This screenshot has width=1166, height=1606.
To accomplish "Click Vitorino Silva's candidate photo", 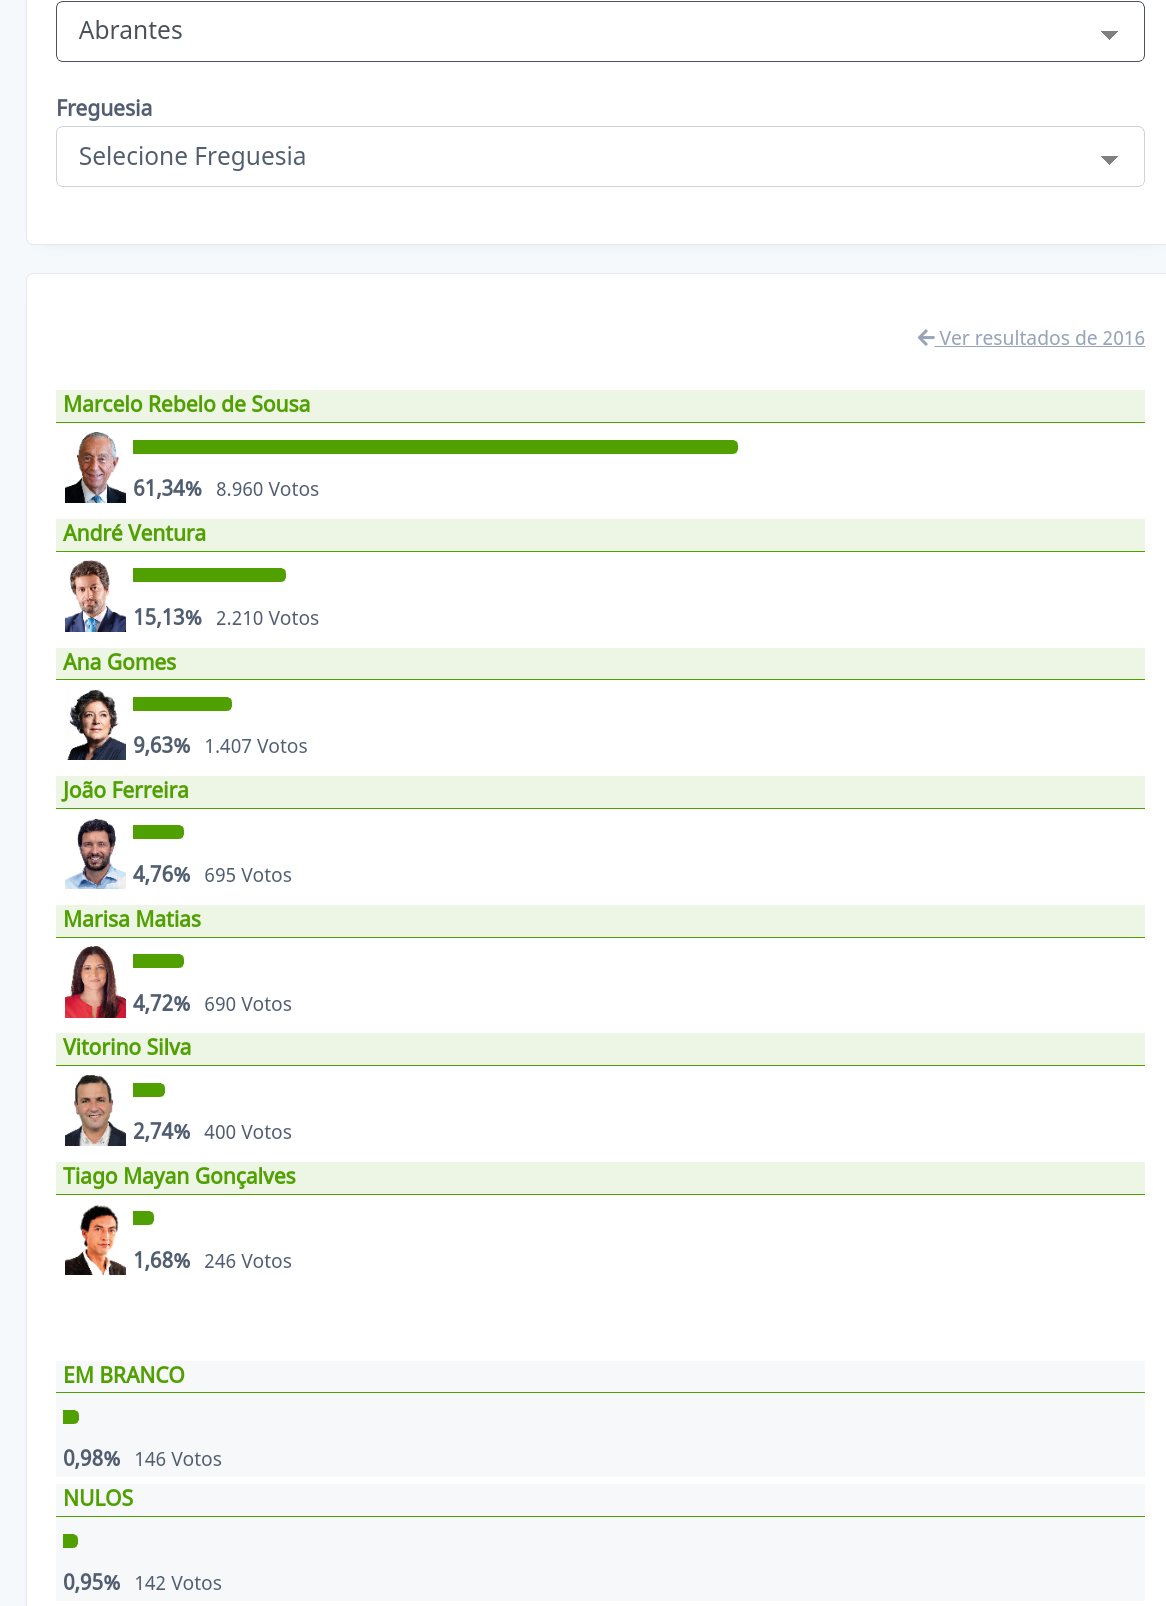I will pyautogui.click(x=95, y=1111).
